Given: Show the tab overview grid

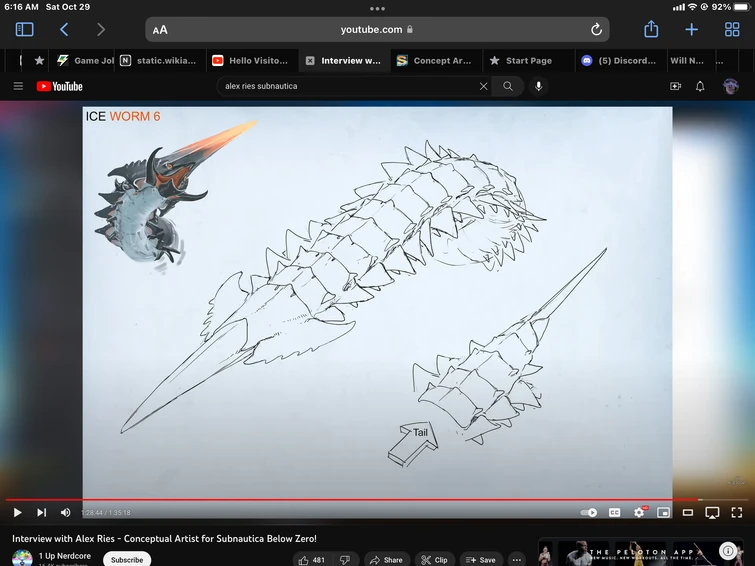Looking at the screenshot, I should pyautogui.click(x=732, y=29).
